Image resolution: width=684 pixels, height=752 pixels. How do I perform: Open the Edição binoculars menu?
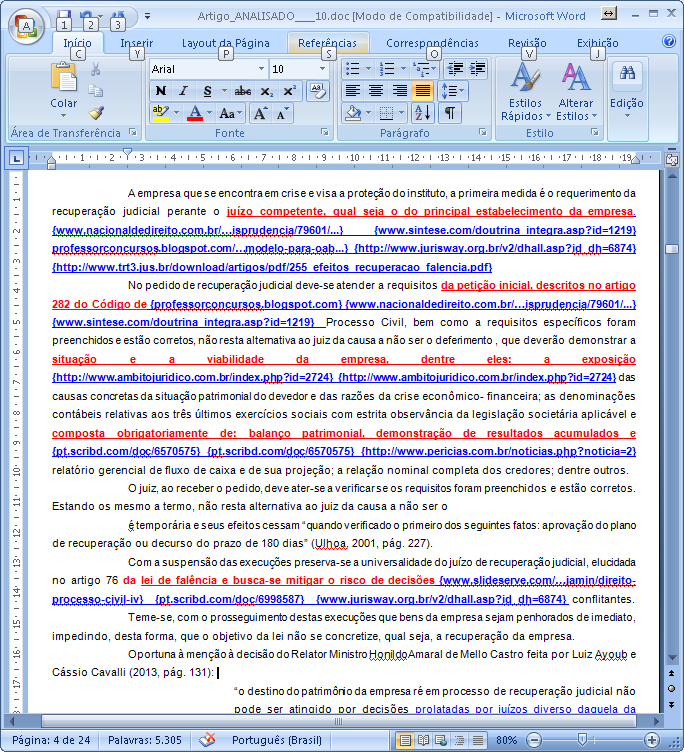point(627,91)
